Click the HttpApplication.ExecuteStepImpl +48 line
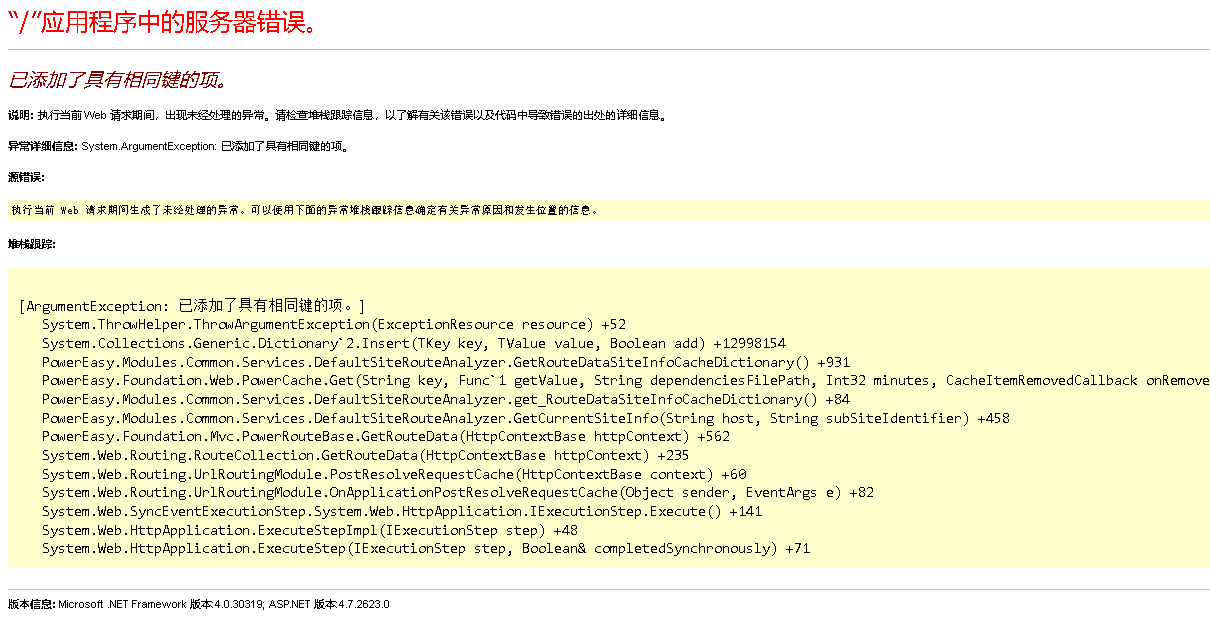 309,530
